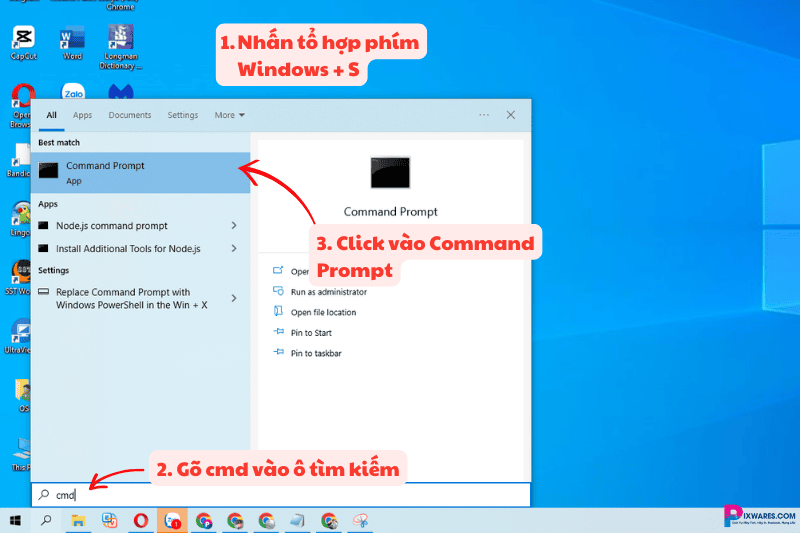The height and width of the screenshot is (533, 800).
Task: Select the Settings search tab
Action: [x=183, y=115]
